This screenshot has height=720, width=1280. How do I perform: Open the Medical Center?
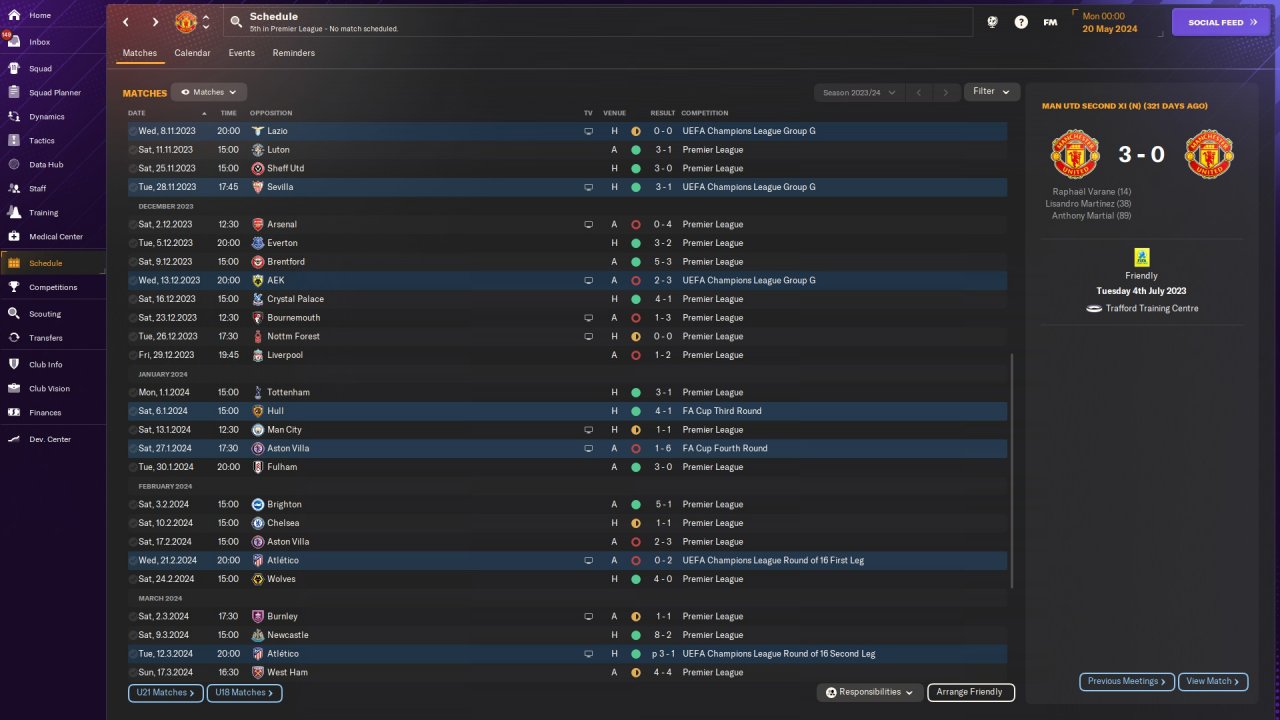coord(56,237)
